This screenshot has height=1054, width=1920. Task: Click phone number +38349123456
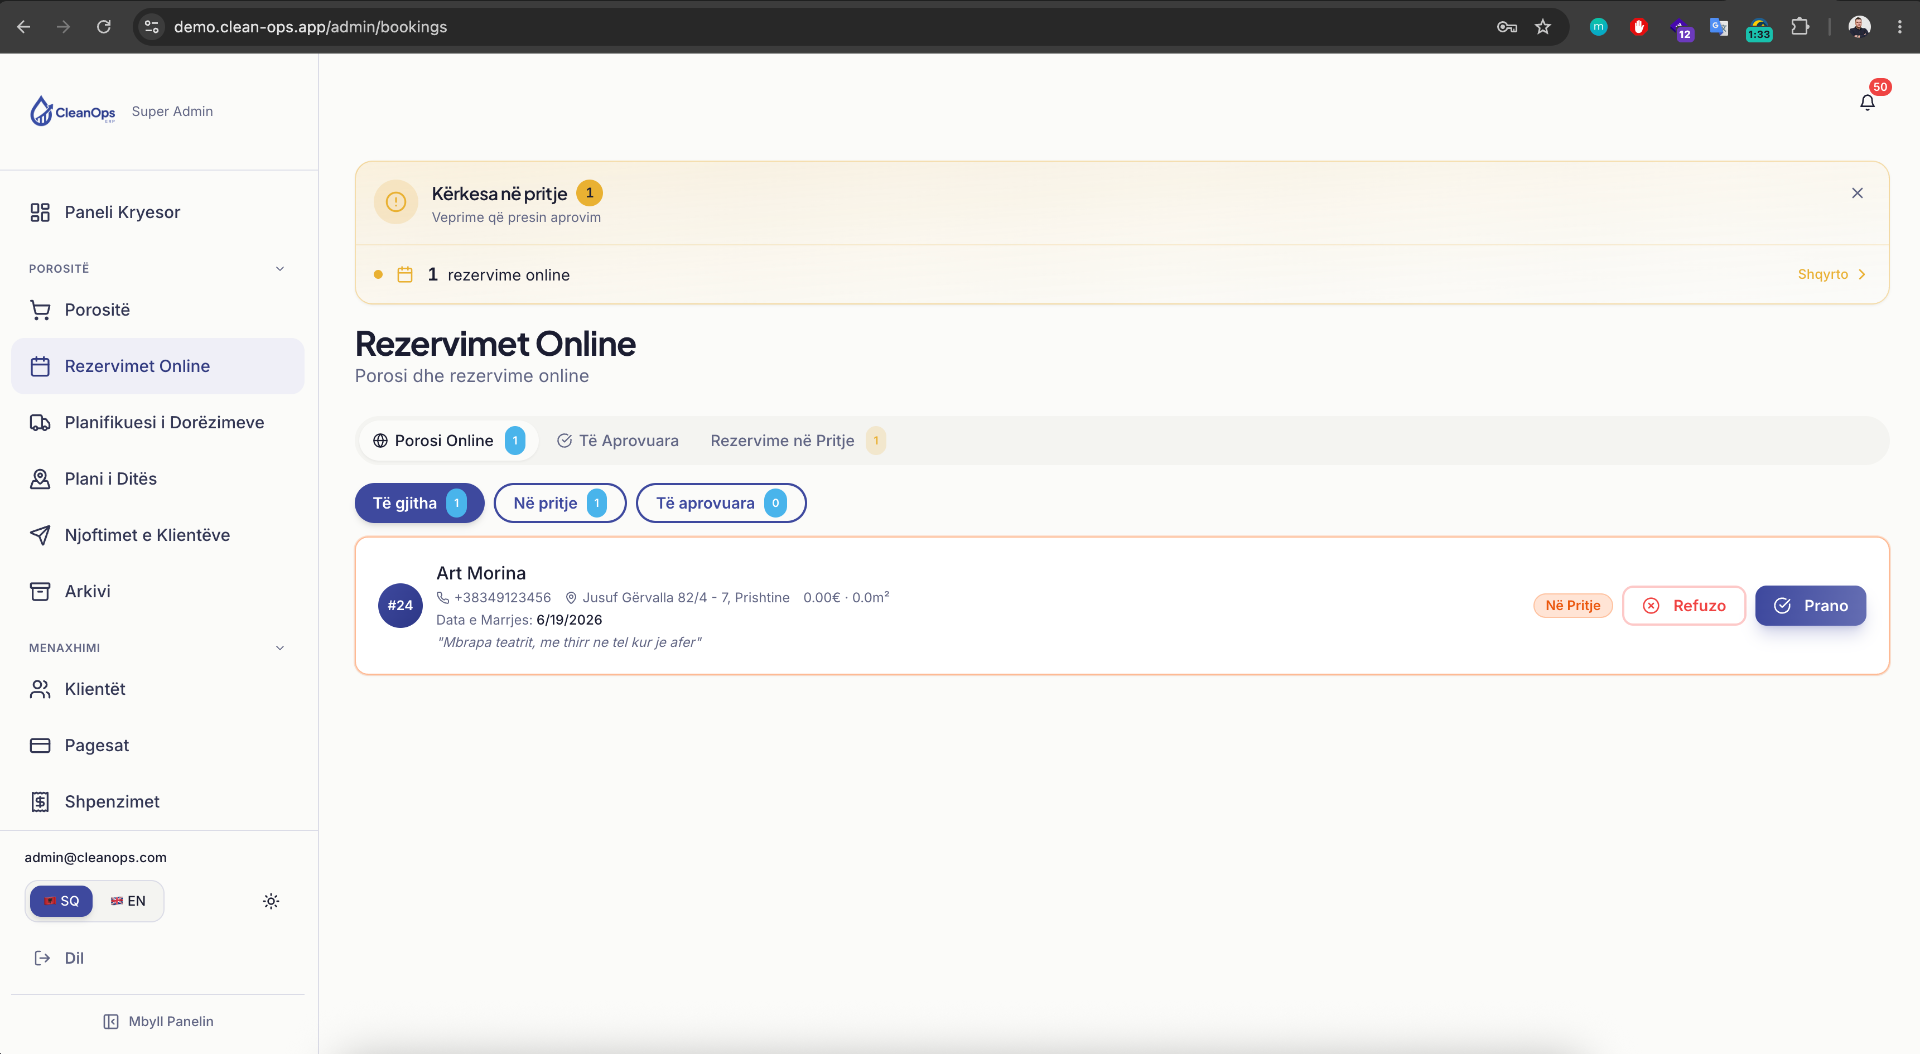(x=502, y=598)
